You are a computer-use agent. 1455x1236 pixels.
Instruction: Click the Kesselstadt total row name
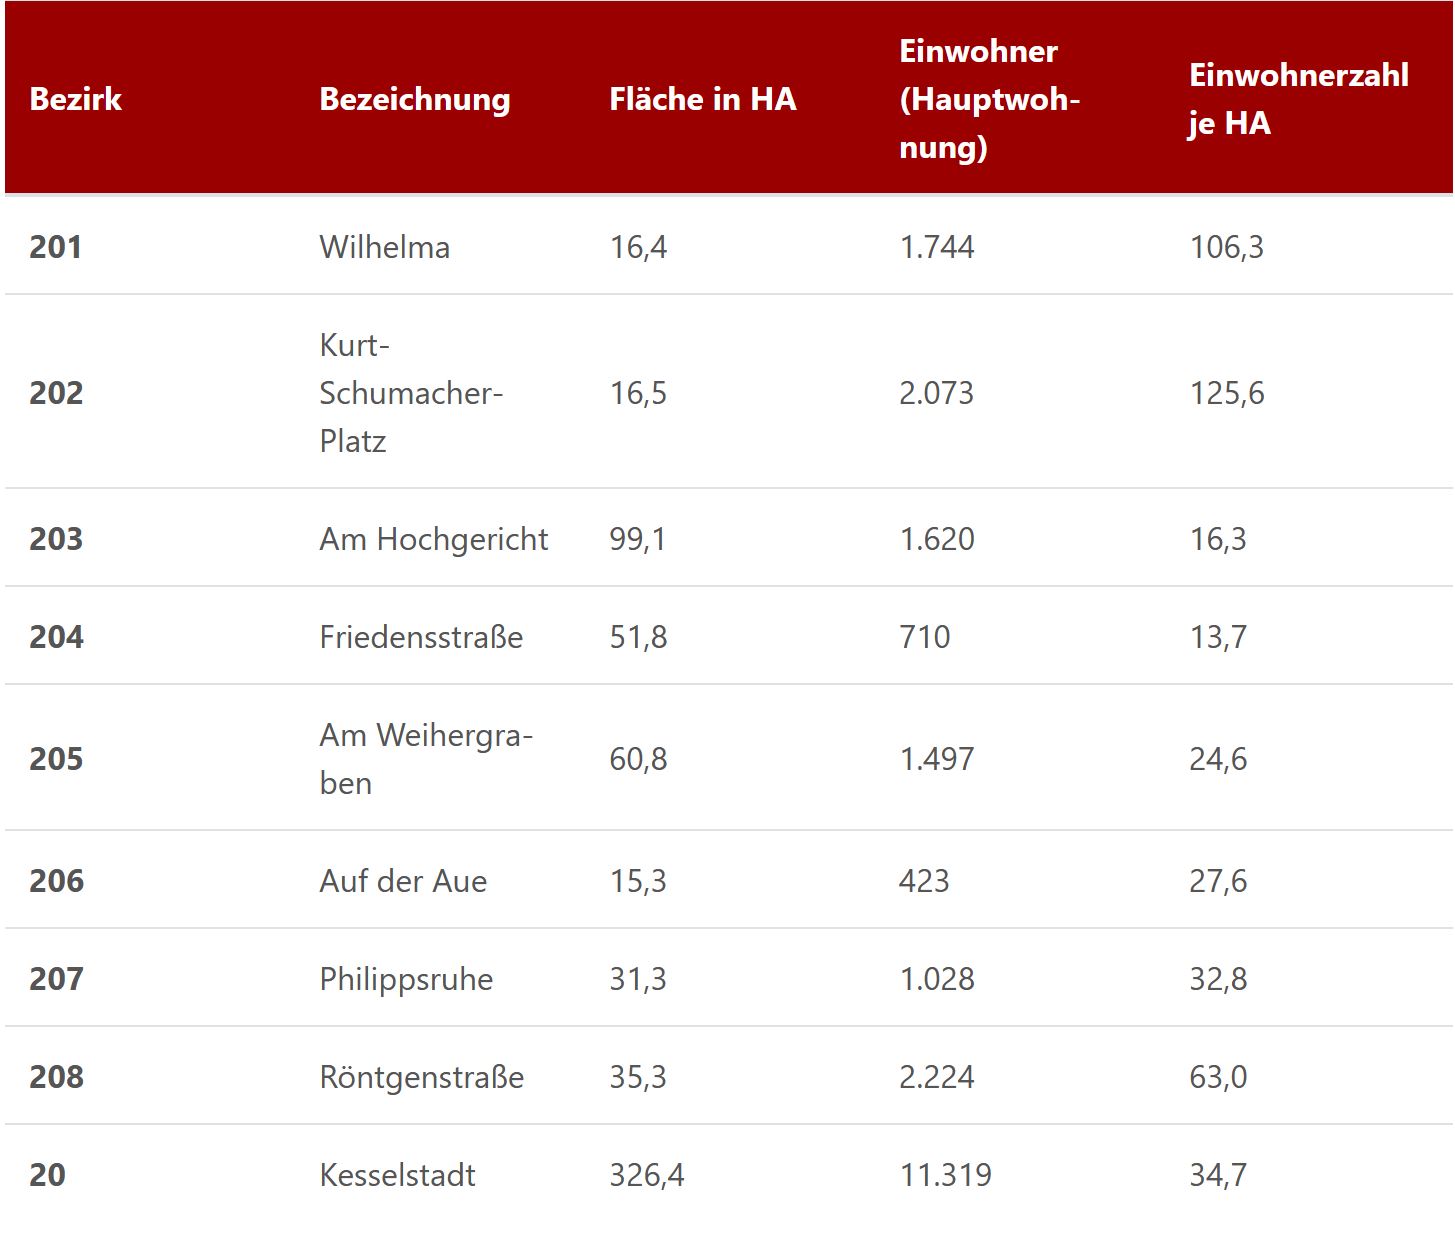point(397,1175)
